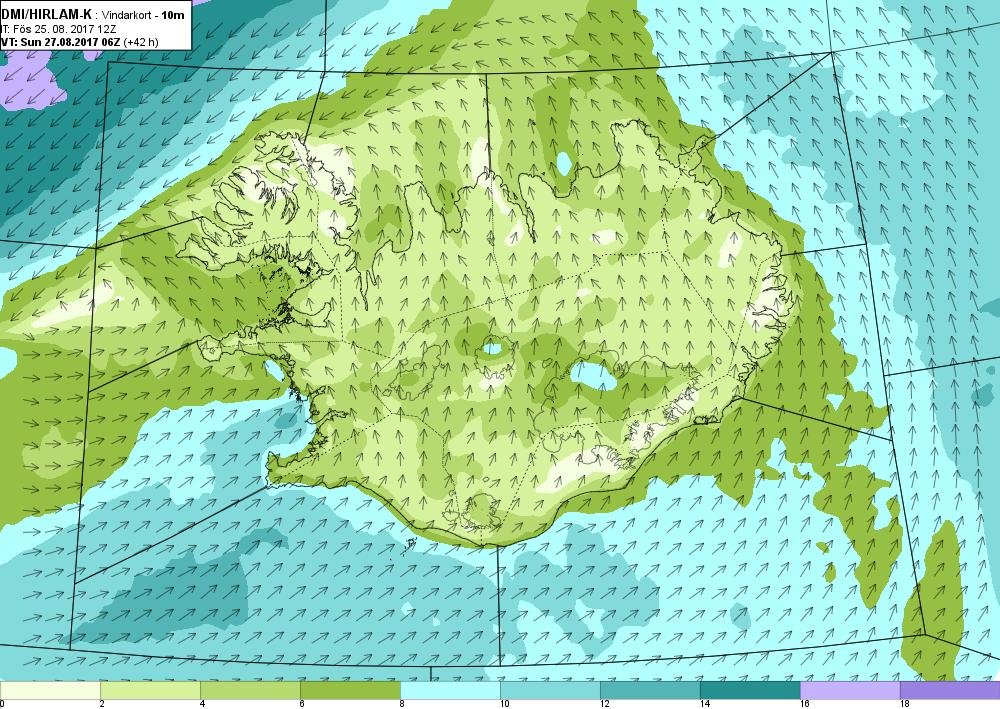Click the legend value '6'
The height and width of the screenshot is (709, 1000).
[x=302, y=704]
